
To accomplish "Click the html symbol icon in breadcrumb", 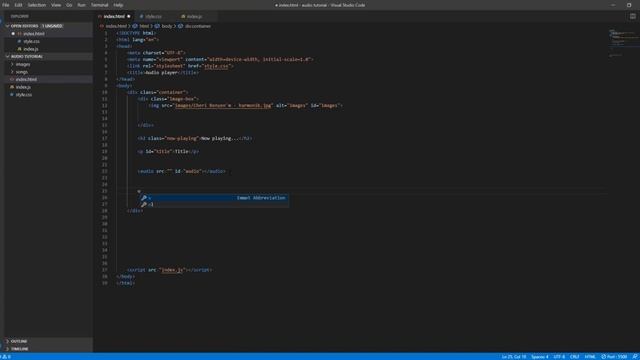I will 135,26.
